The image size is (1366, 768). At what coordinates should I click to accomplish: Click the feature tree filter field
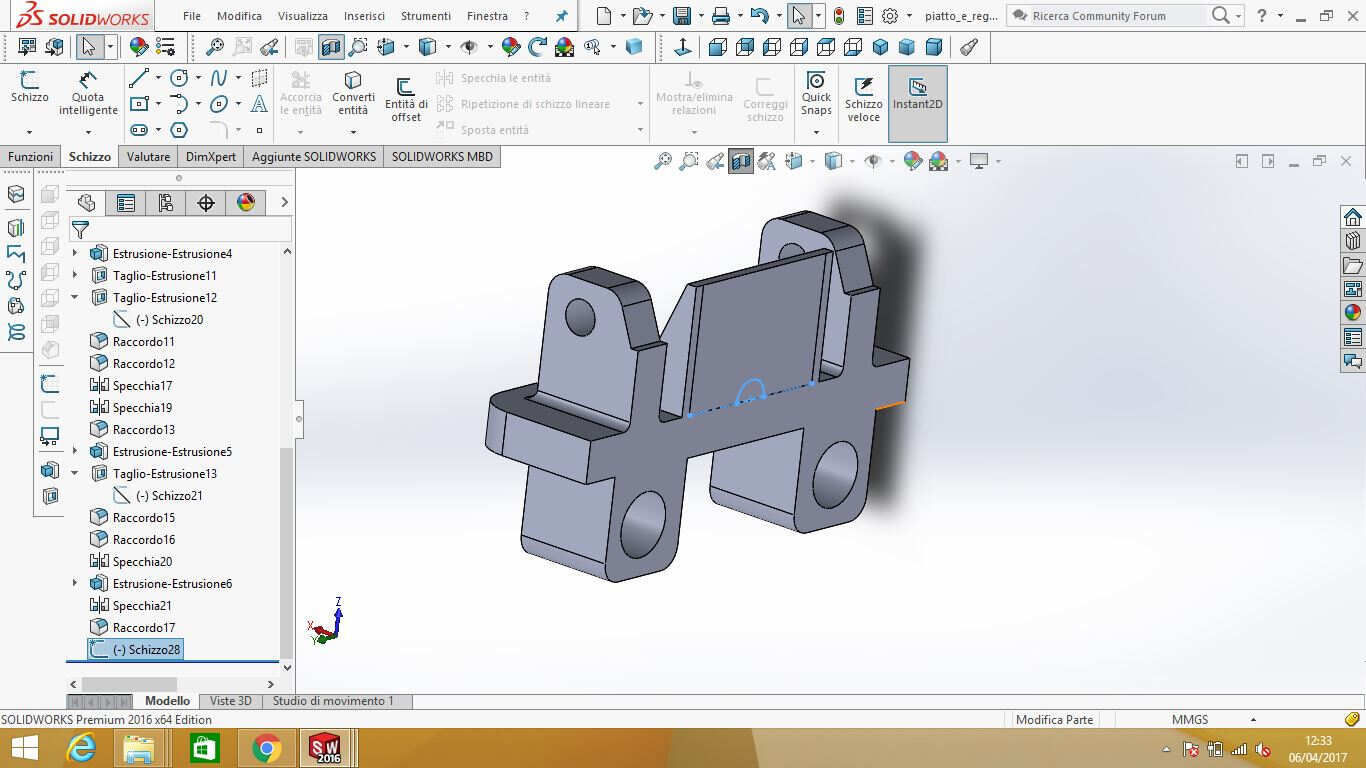click(180, 230)
